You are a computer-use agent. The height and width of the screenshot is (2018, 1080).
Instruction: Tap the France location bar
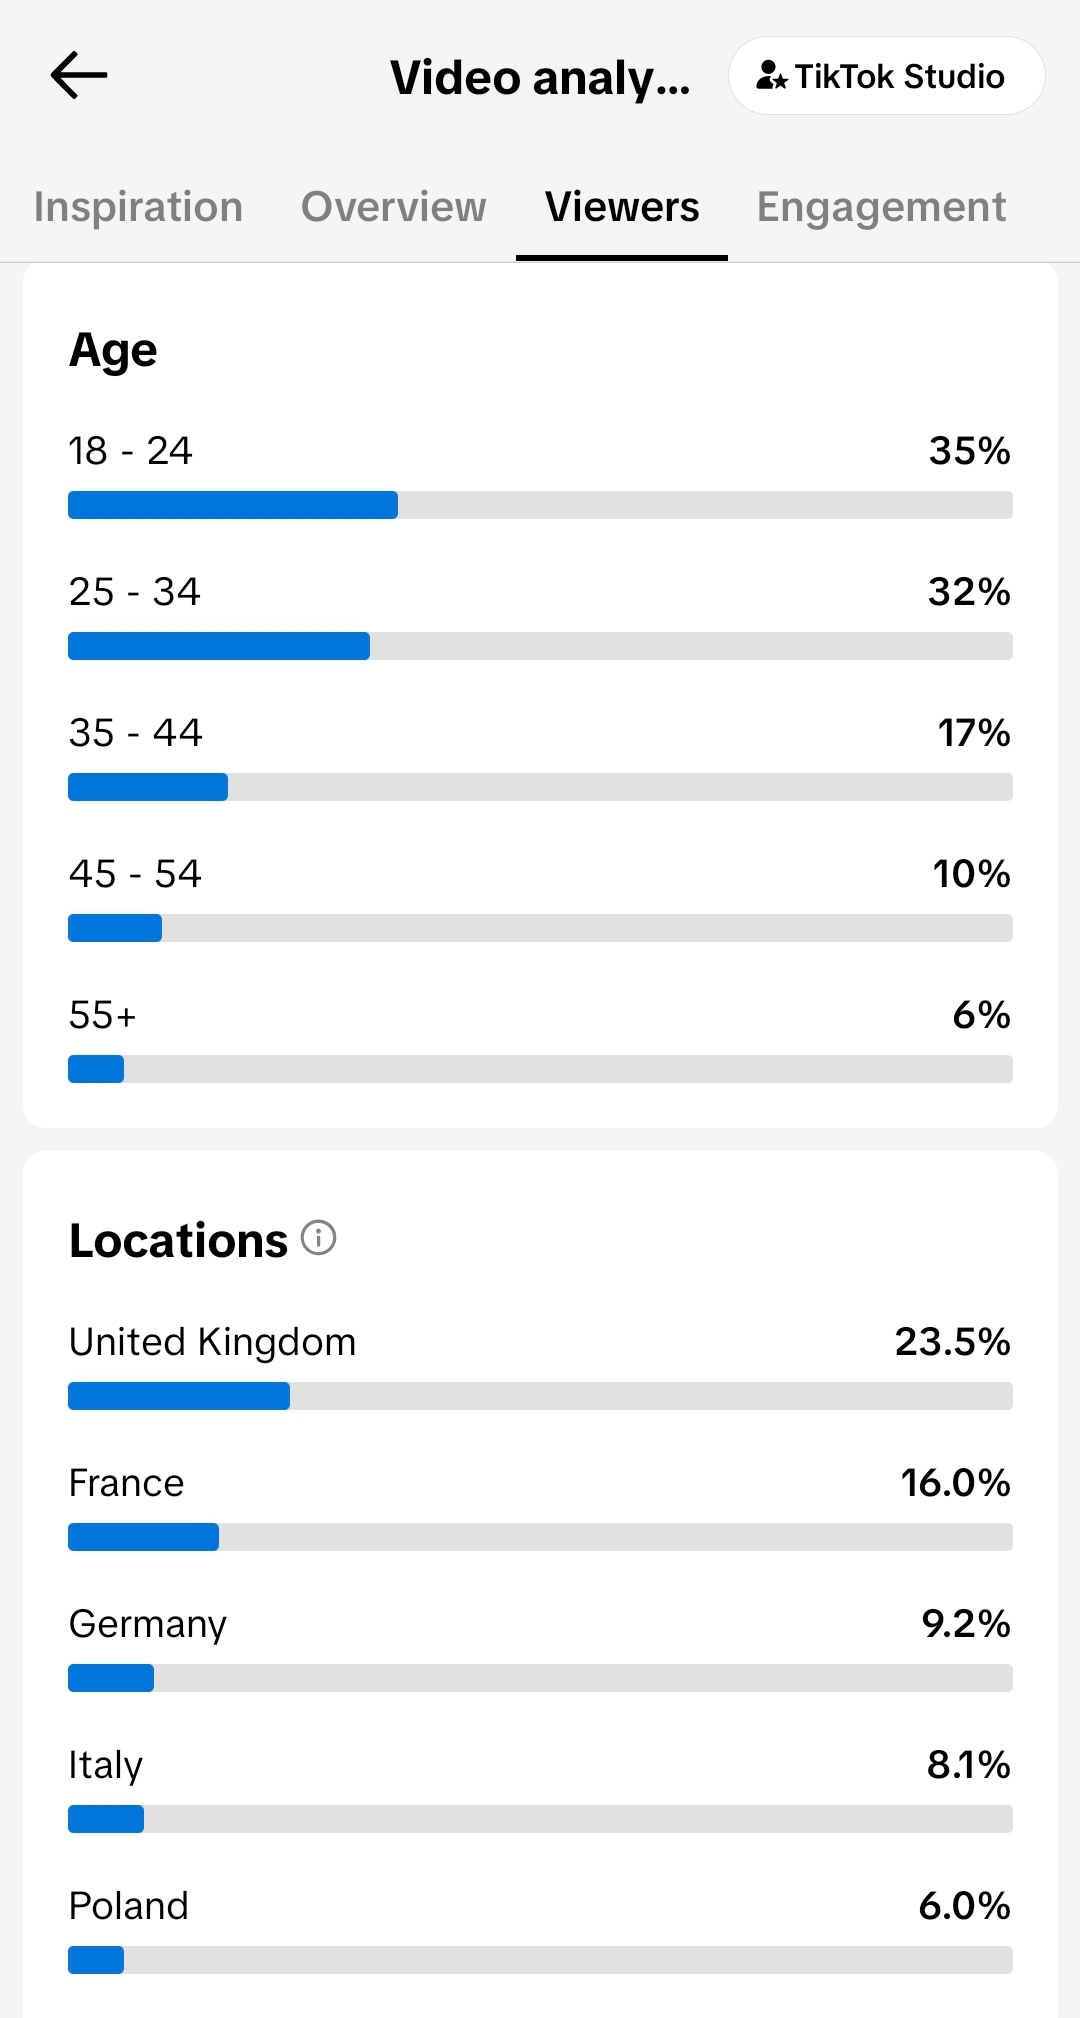tap(540, 1537)
